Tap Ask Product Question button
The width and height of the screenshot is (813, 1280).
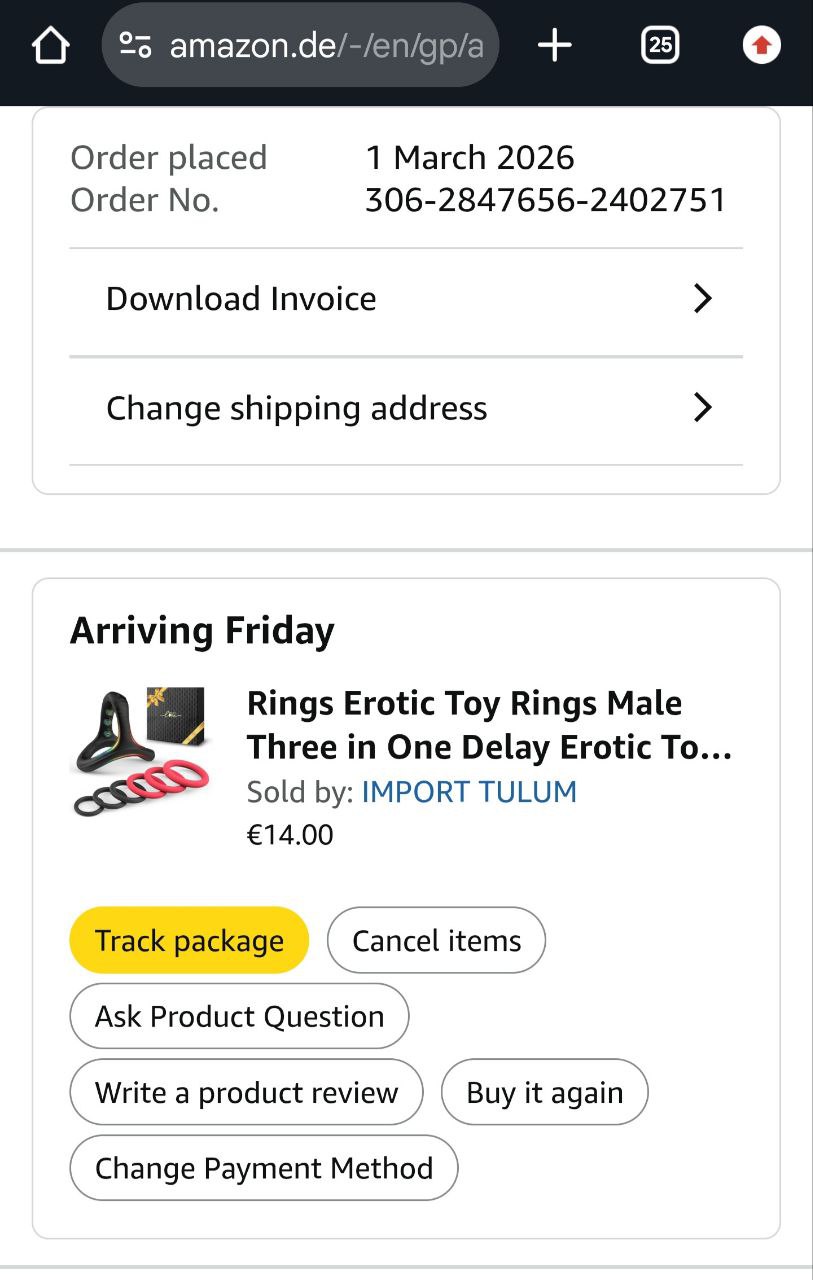[x=239, y=1016]
